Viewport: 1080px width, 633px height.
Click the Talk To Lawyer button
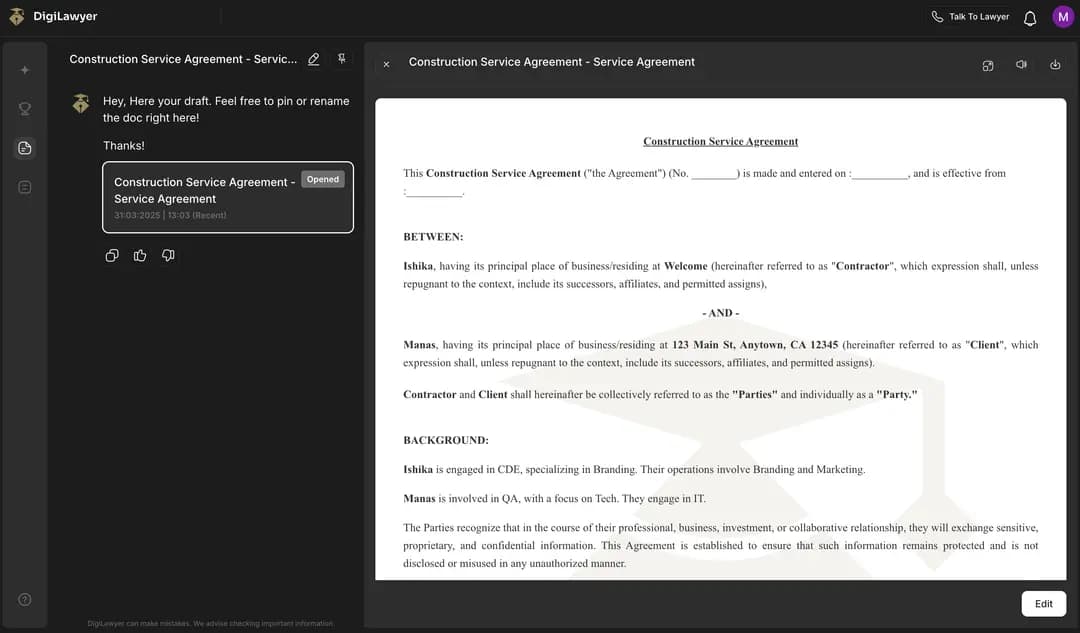969,17
